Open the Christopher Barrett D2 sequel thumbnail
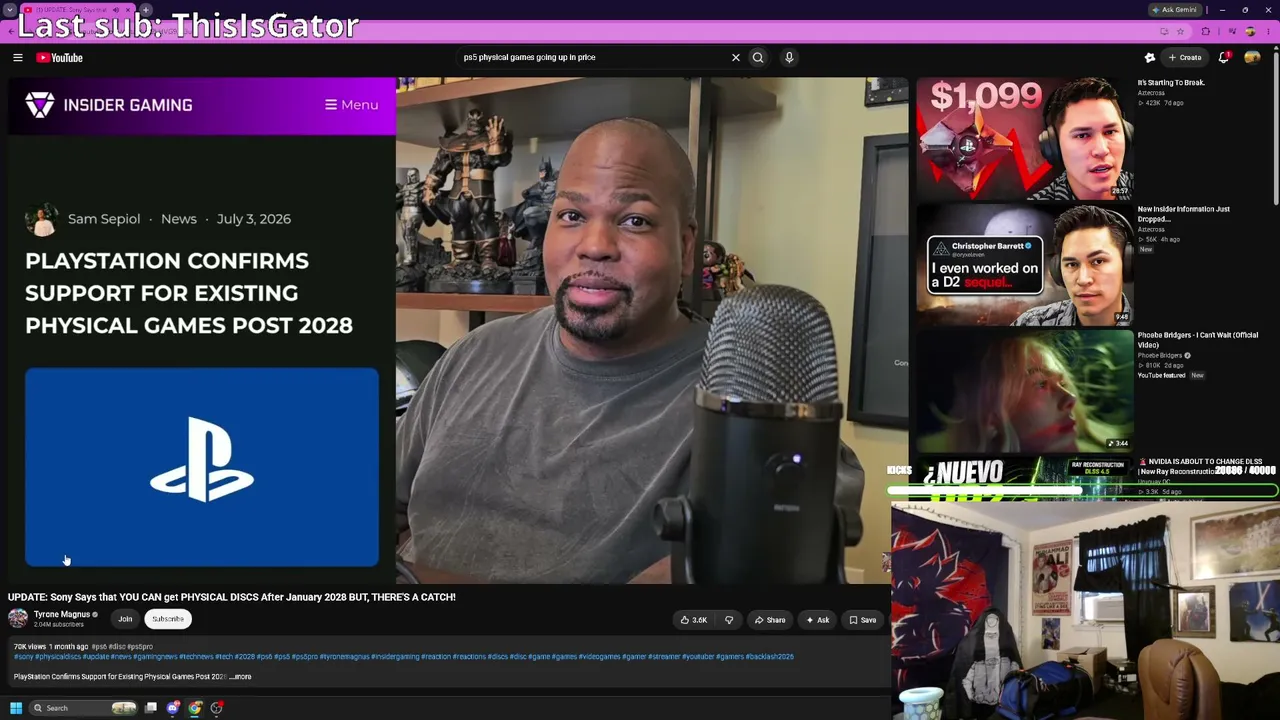The height and width of the screenshot is (720, 1280). click(x=1024, y=265)
